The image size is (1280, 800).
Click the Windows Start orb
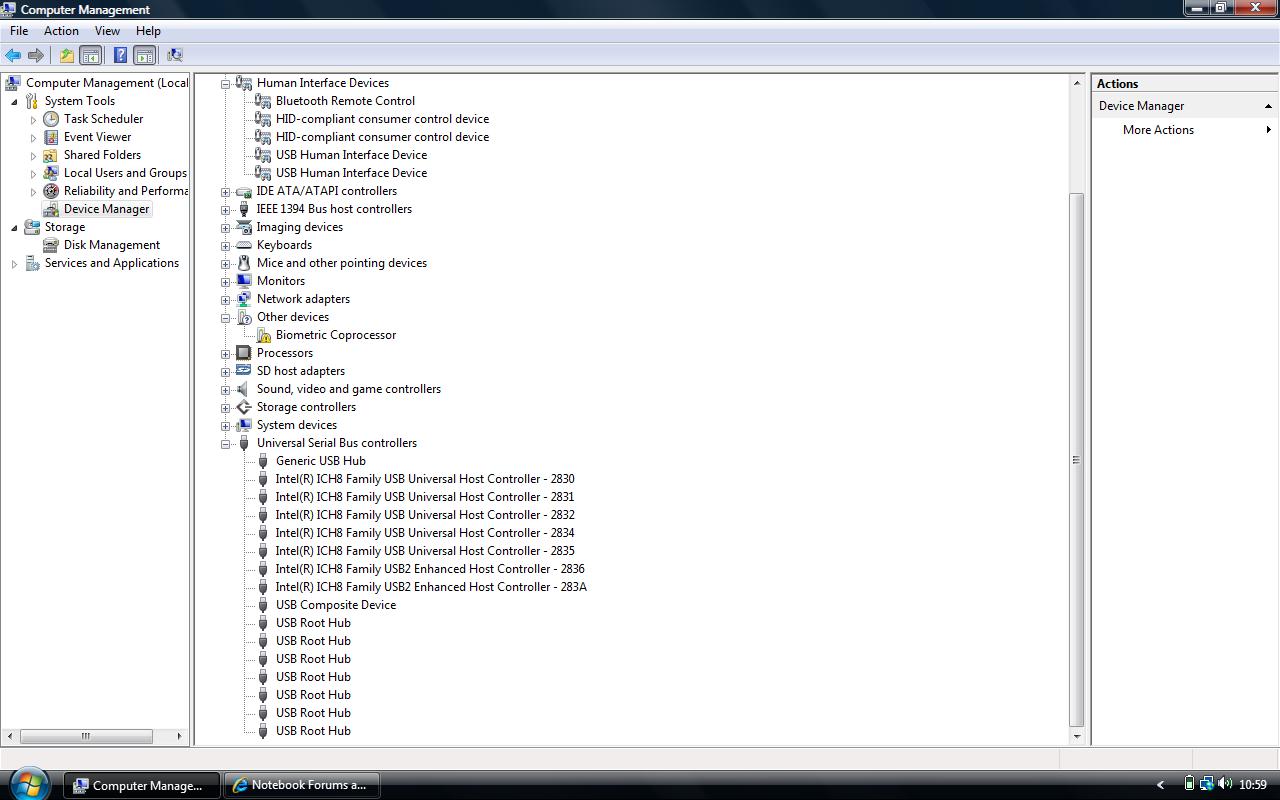pyautogui.click(x=28, y=783)
